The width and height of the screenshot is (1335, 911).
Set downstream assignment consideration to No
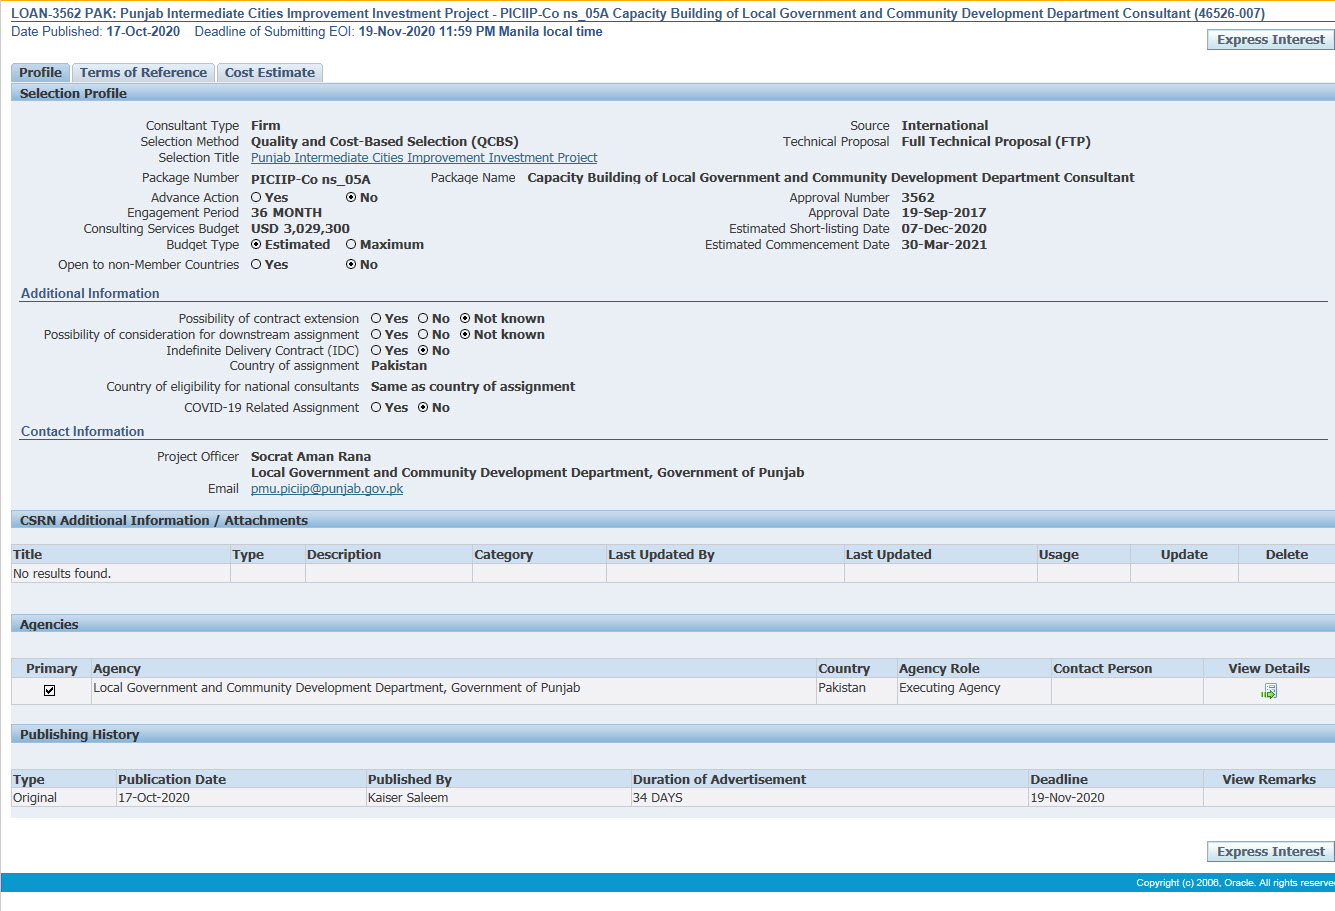tap(423, 335)
